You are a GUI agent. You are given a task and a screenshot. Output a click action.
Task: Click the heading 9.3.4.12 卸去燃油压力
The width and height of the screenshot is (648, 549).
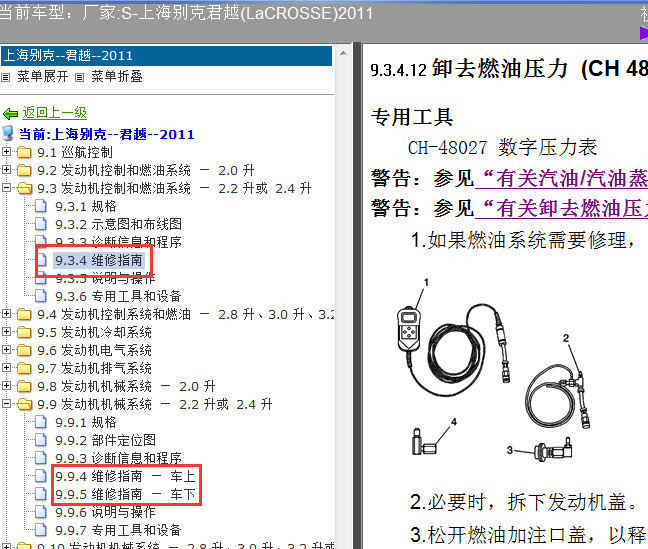[509, 69]
